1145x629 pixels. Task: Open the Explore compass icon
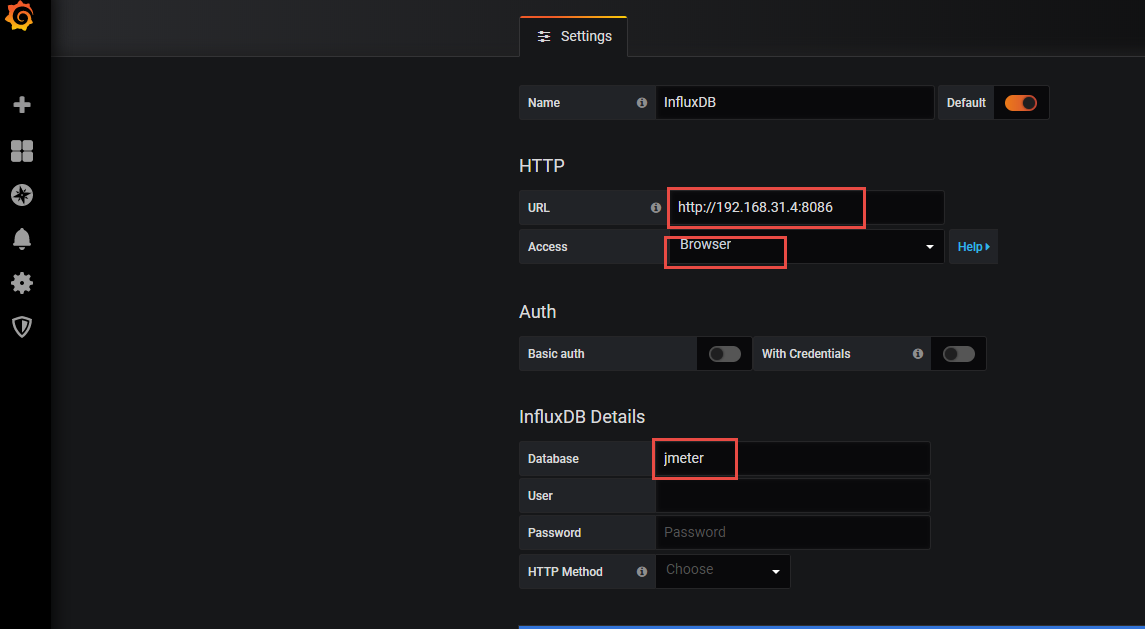22,195
